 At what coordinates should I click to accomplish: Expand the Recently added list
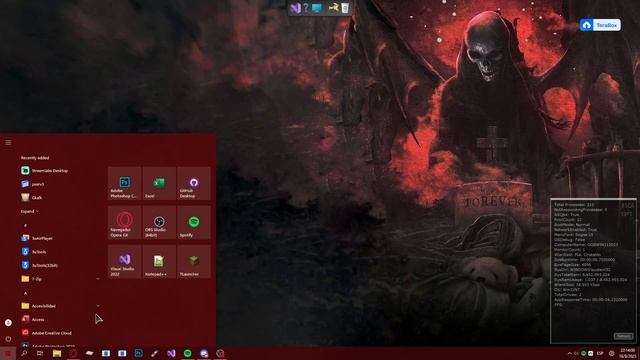coord(30,211)
